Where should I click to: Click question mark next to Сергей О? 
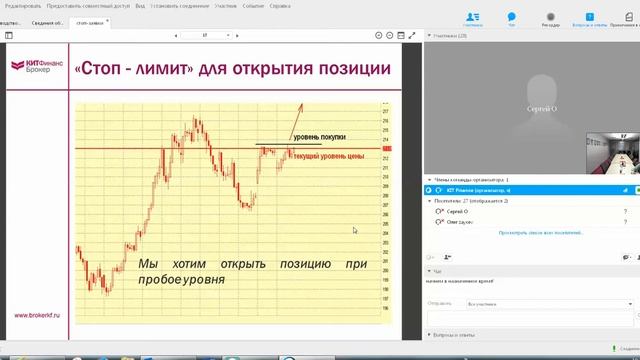tap(625, 211)
